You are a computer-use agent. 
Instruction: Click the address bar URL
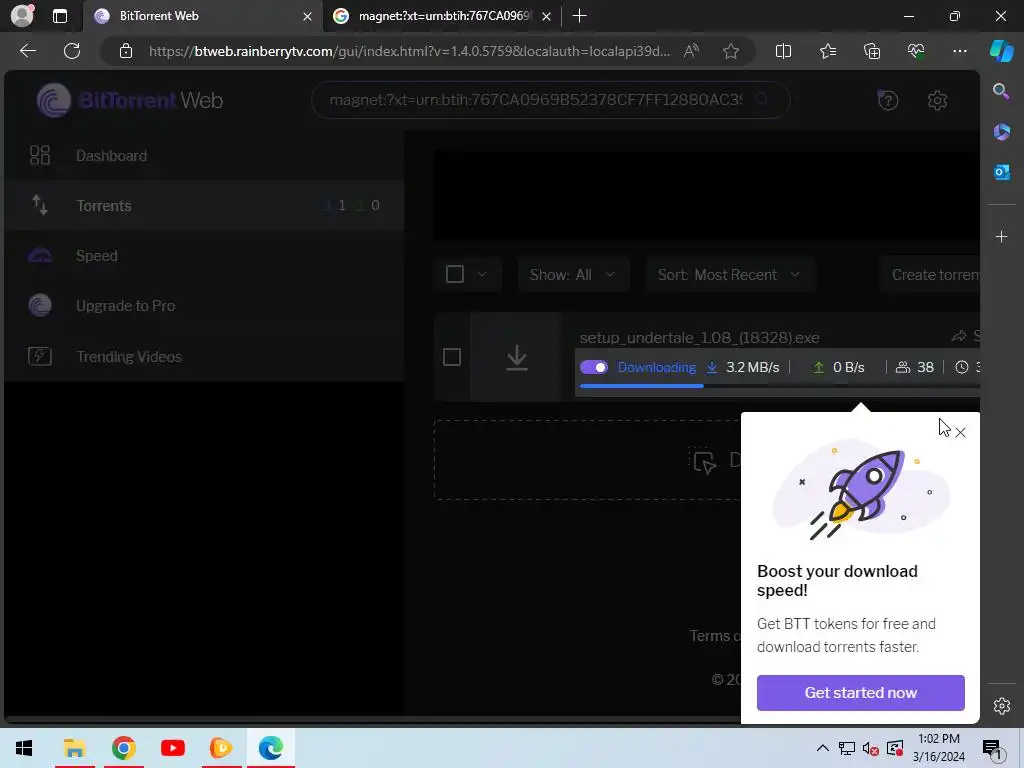pos(409,51)
